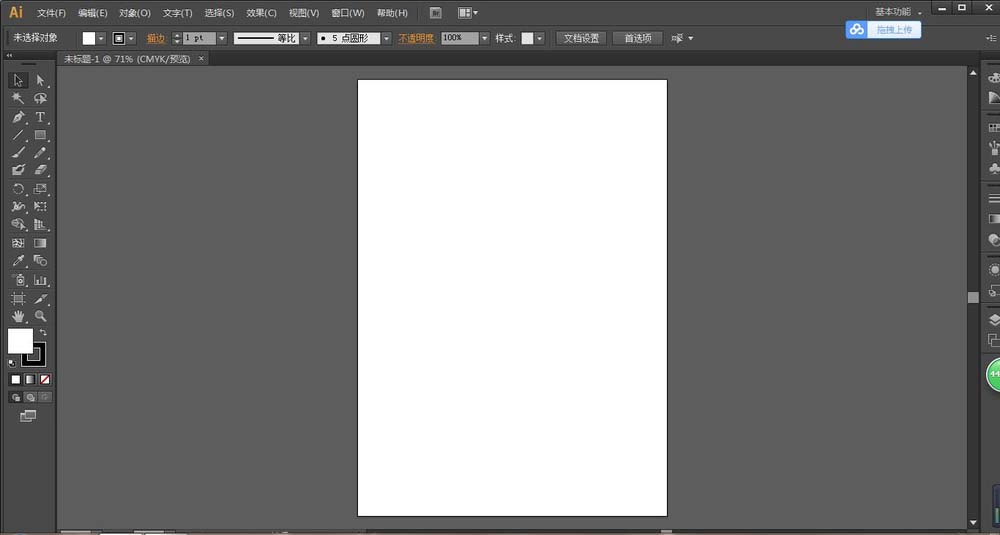Select the Pen tool
This screenshot has width=1000, height=535.
[x=18, y=117]
